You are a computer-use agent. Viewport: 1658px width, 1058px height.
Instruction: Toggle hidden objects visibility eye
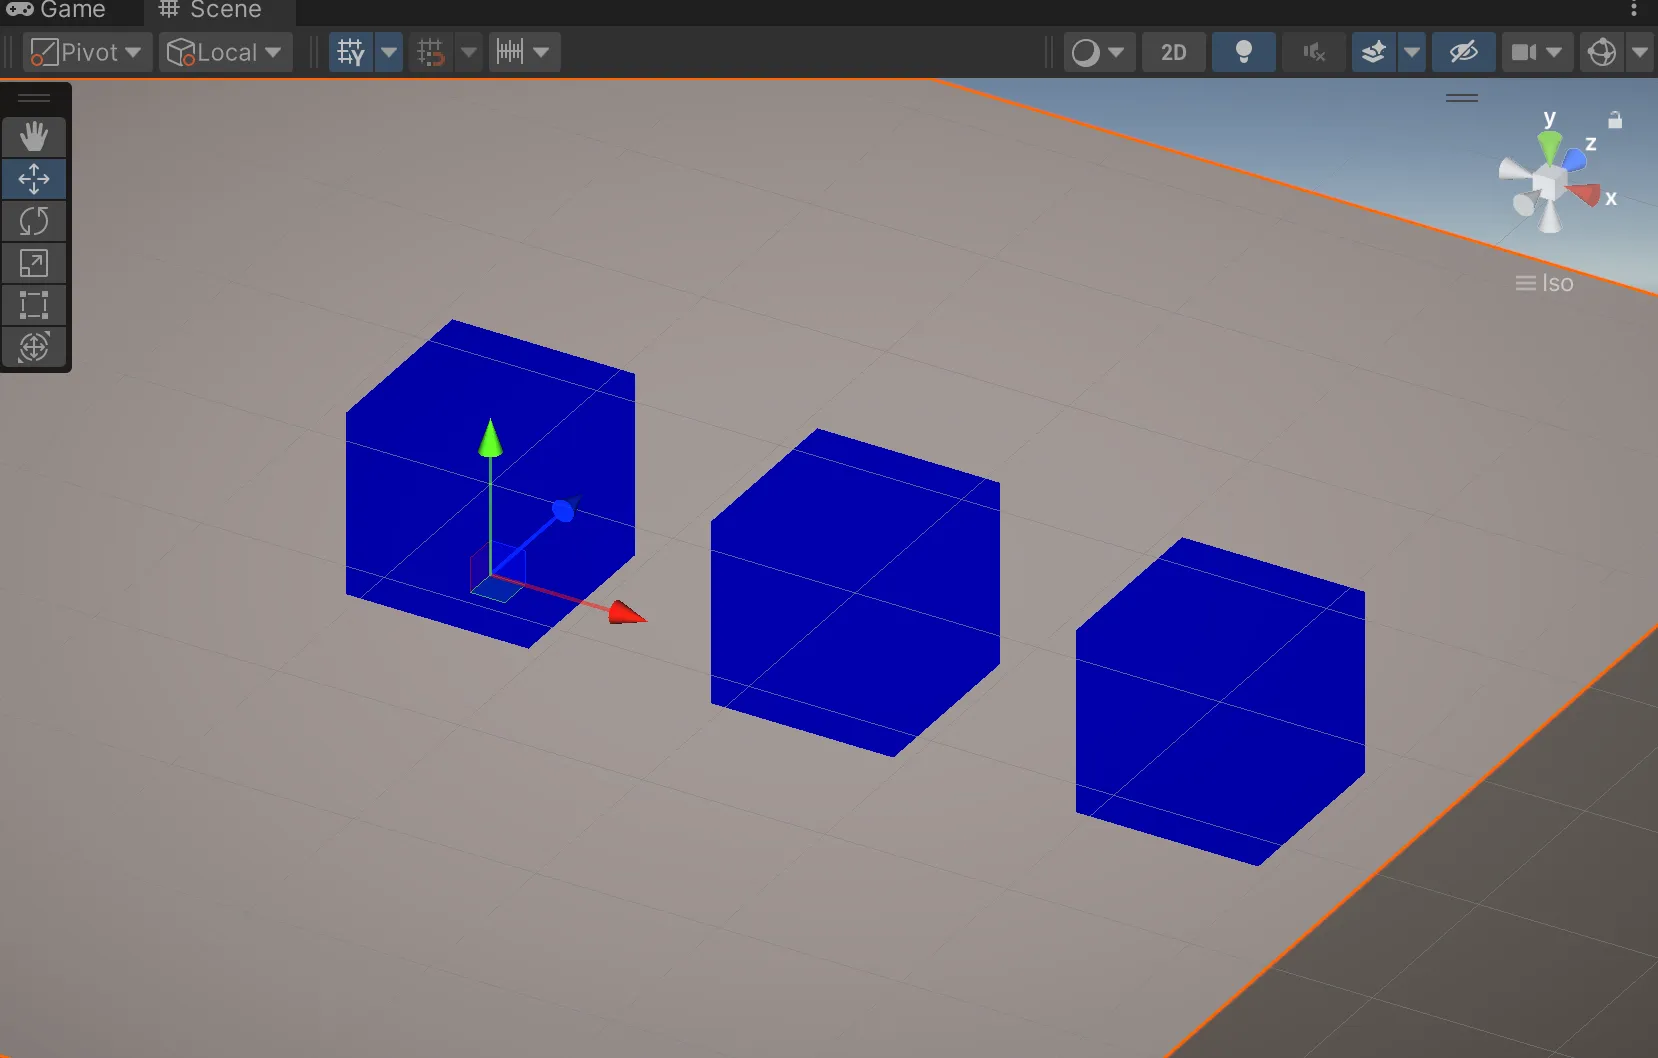click(x=1463, y=52)
